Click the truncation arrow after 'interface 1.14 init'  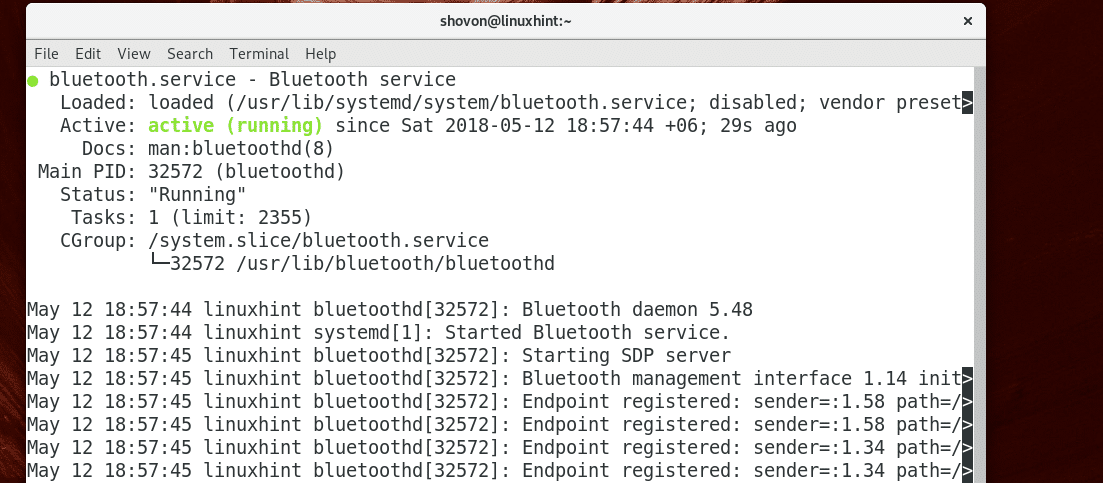pyautogui.click(x=966, y=379)
